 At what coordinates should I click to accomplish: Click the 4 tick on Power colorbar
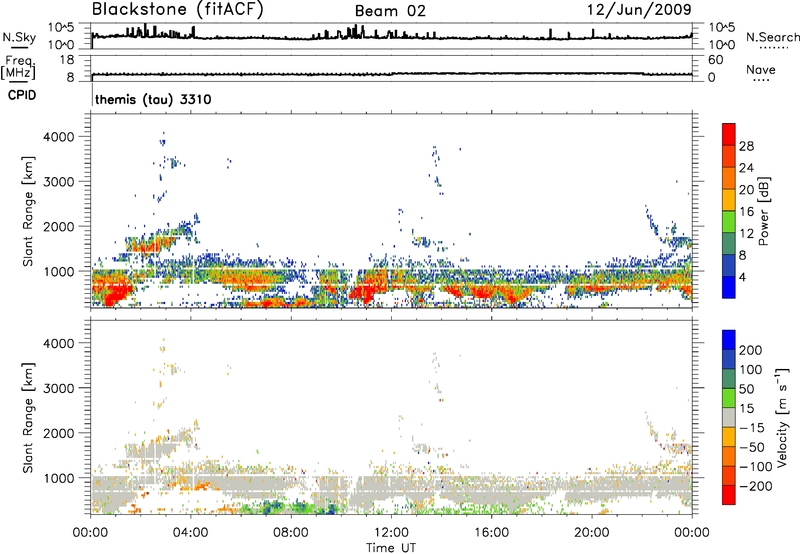tap(743, 278)
